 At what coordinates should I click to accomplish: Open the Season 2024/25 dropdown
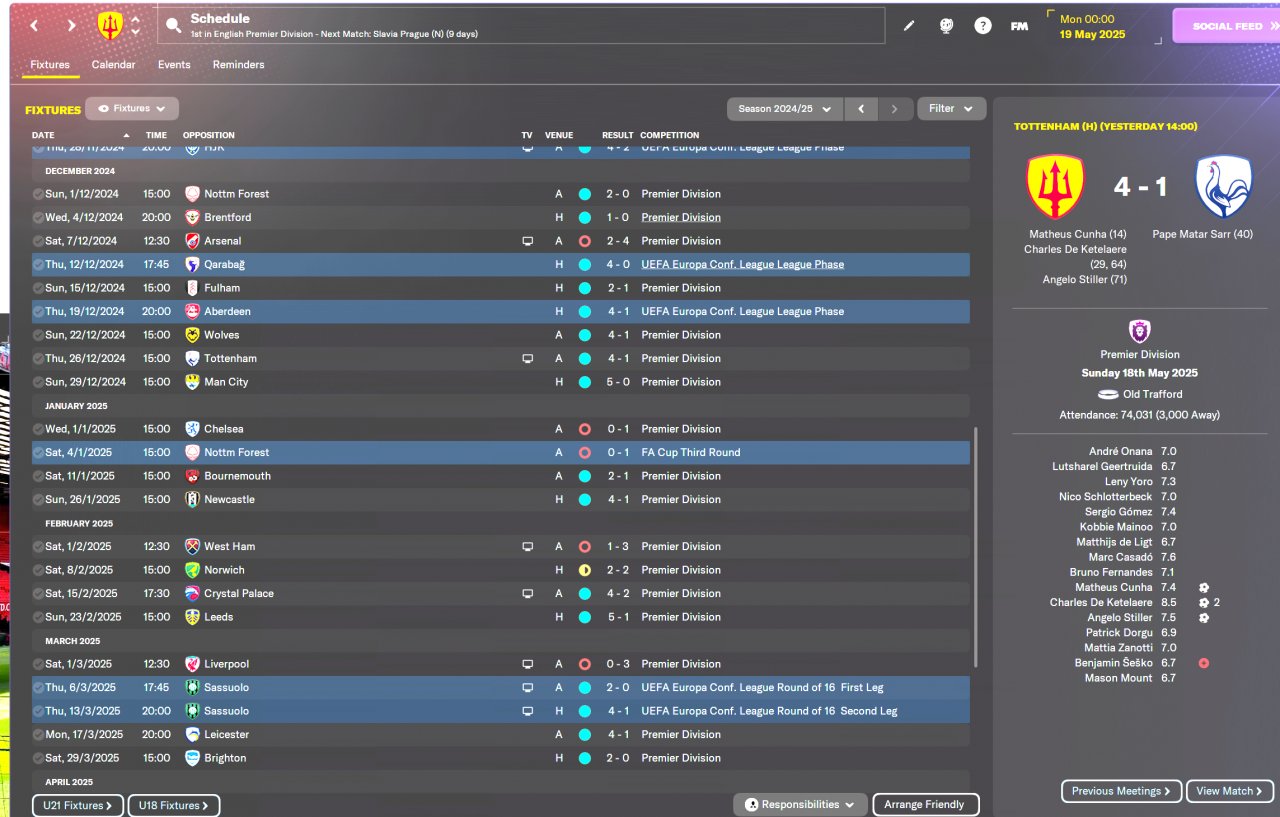[785, 109]
